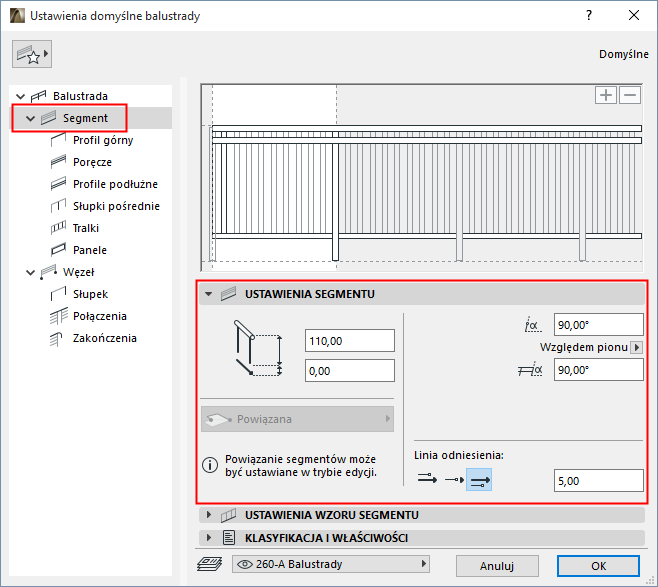The height and width of the screenshot is (587, 658).
Task: Click the Zakończenia endings icon
Action: point(56,338)
